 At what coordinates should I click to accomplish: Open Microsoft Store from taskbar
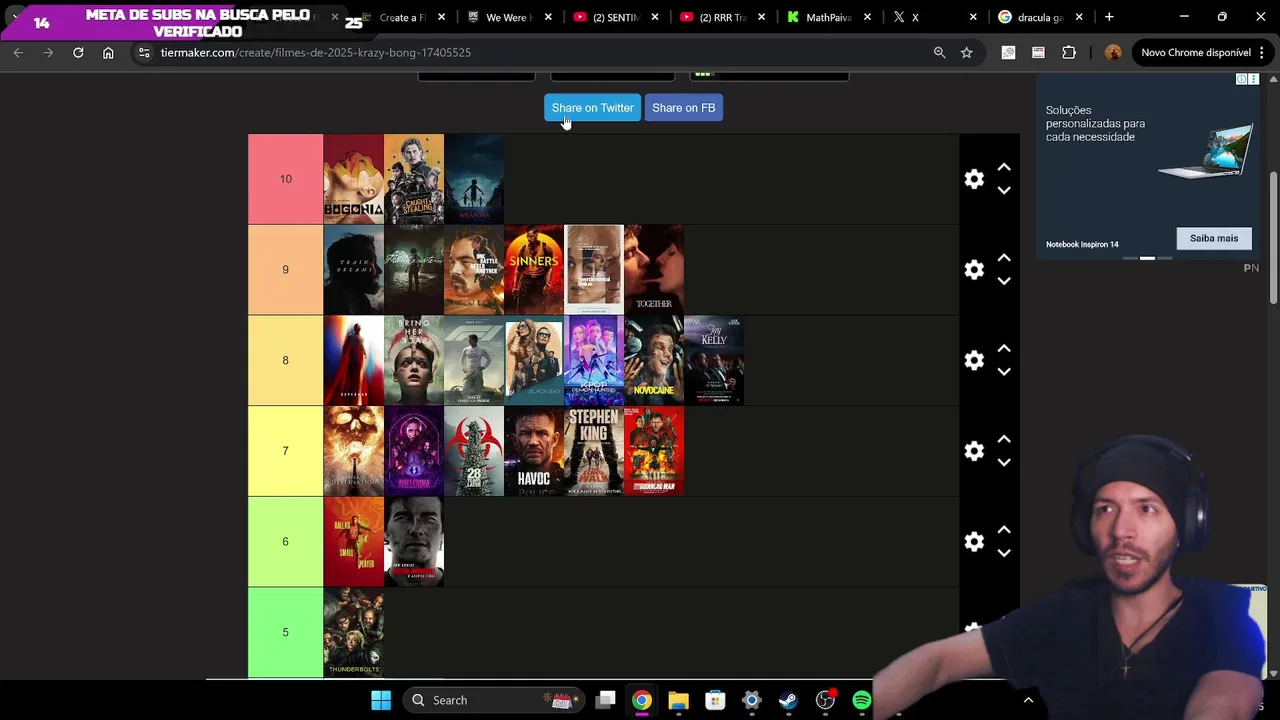714,700
